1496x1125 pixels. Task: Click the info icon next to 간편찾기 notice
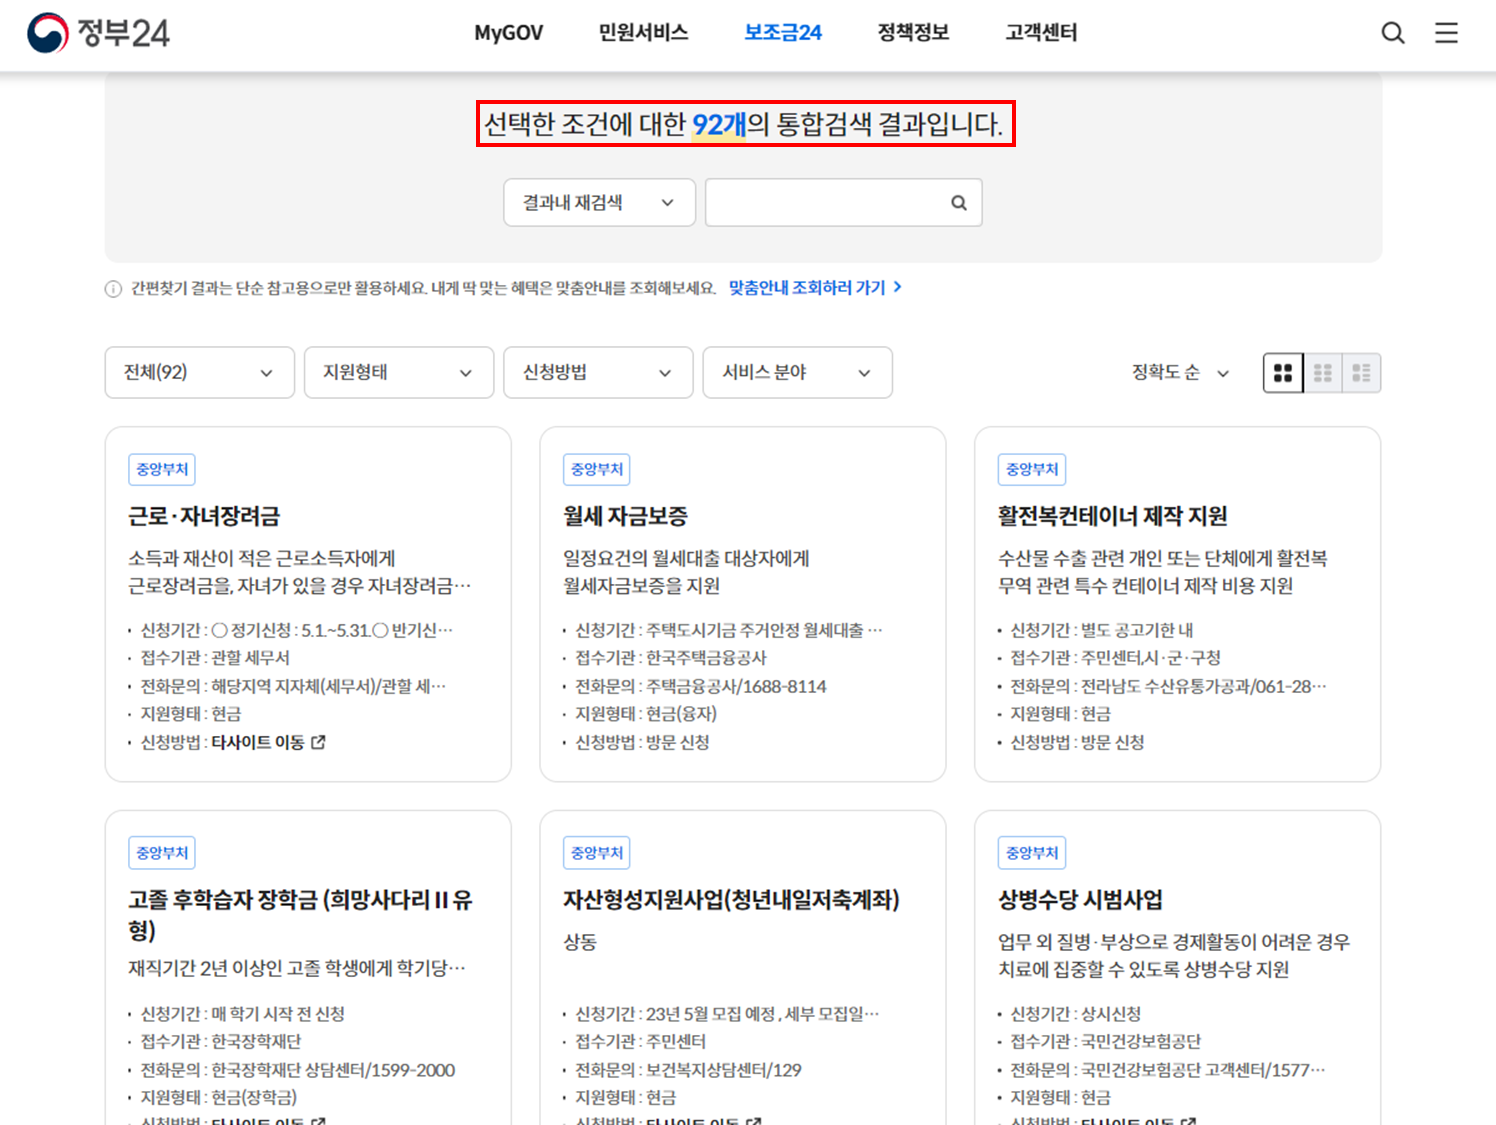point(112,288)
